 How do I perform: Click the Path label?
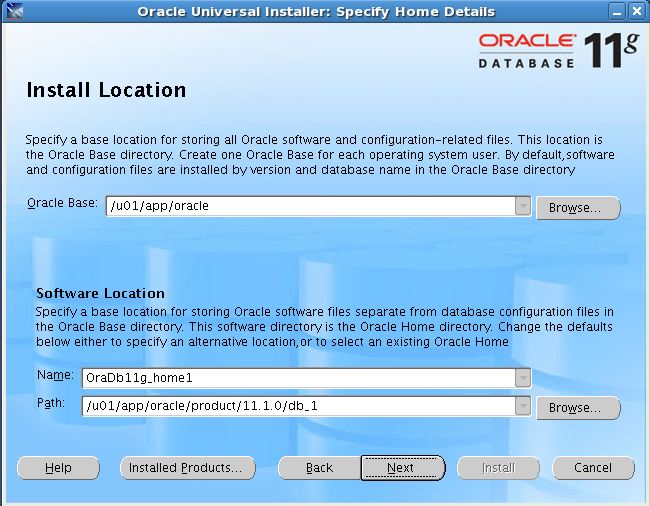click(51, 403)
